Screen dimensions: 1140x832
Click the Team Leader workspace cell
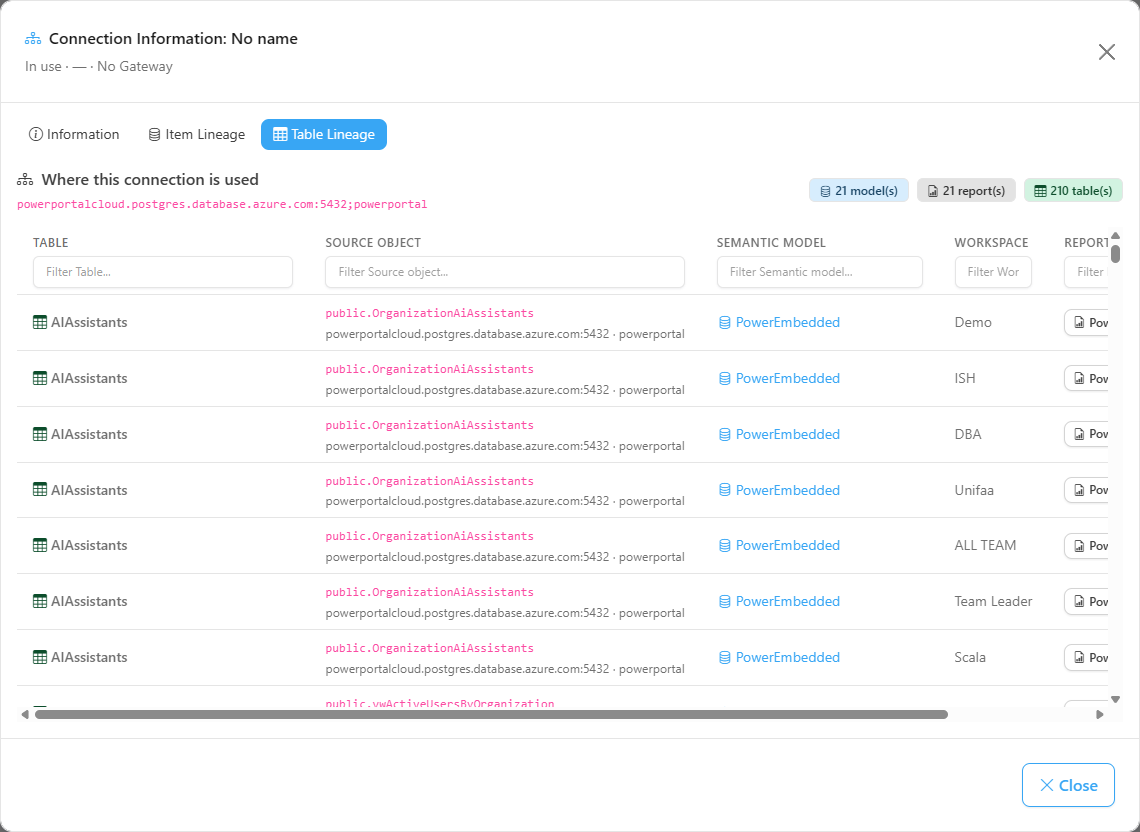(993, 601)
